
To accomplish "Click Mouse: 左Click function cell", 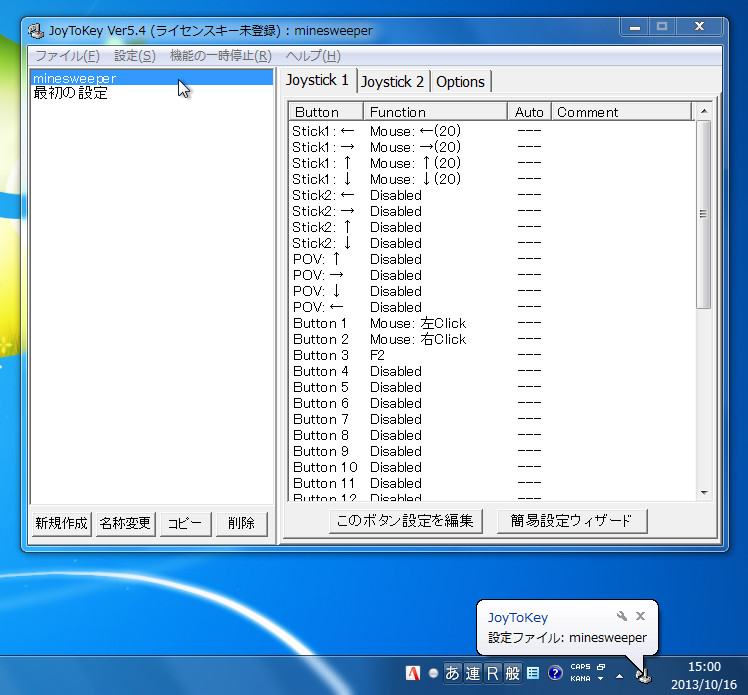I will [418, 323].
